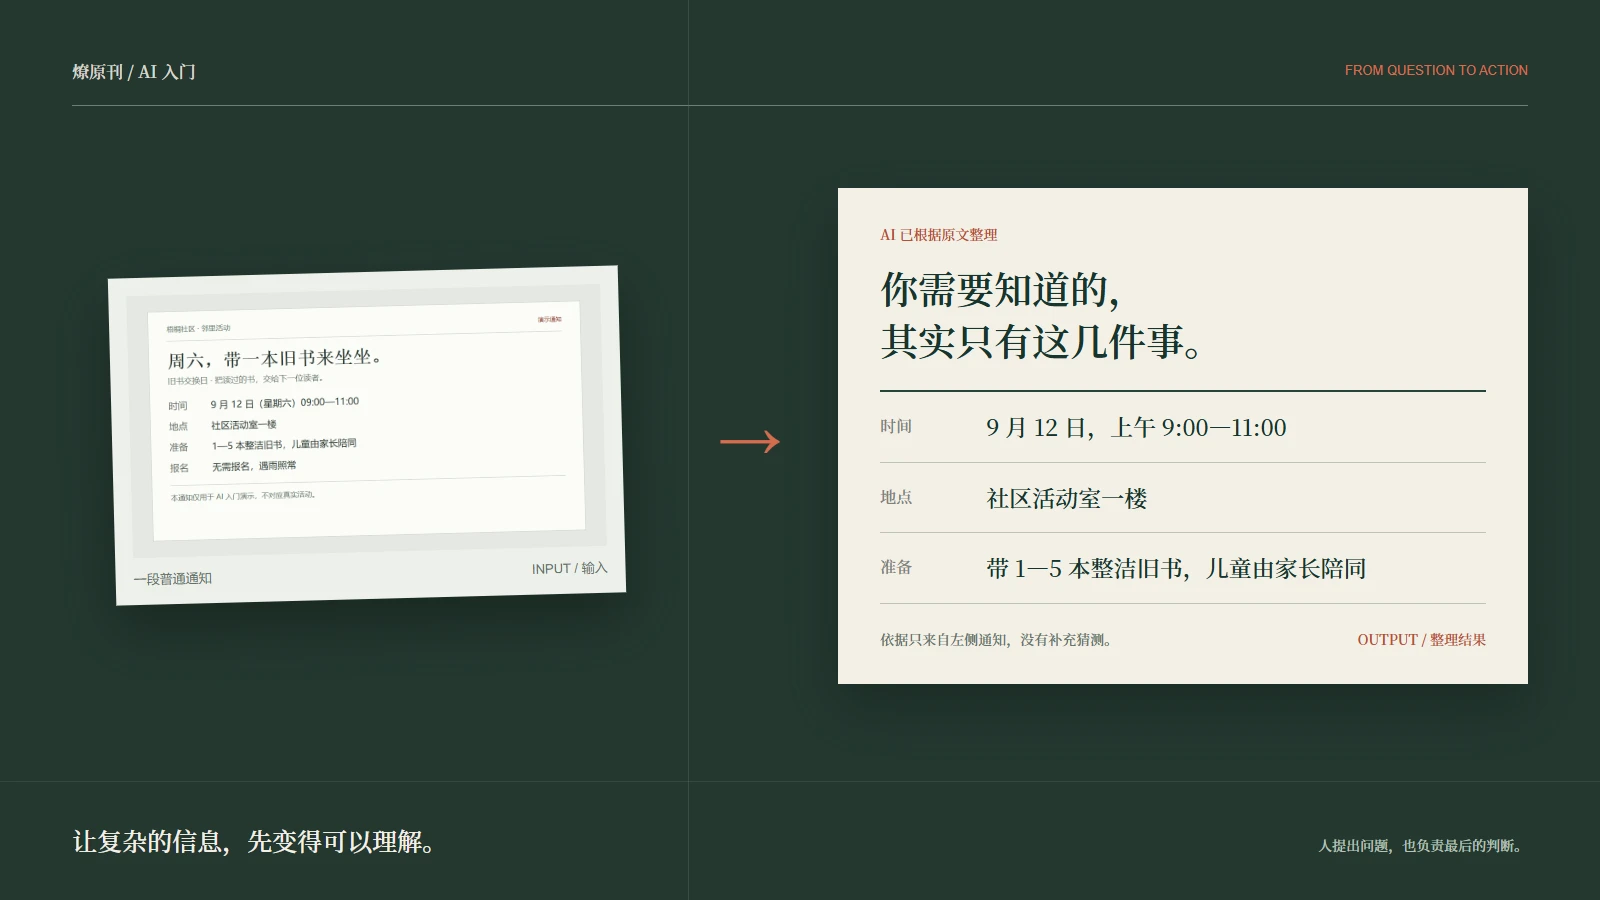Click "9 月 12 日(星期六)09:00—11:00" in the input notice
The image size is (1600, 900).
285,403
